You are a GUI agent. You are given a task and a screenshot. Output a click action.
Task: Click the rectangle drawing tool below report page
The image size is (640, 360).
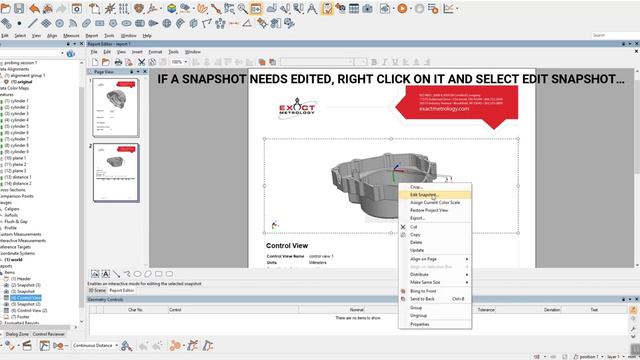coord(159,274)
